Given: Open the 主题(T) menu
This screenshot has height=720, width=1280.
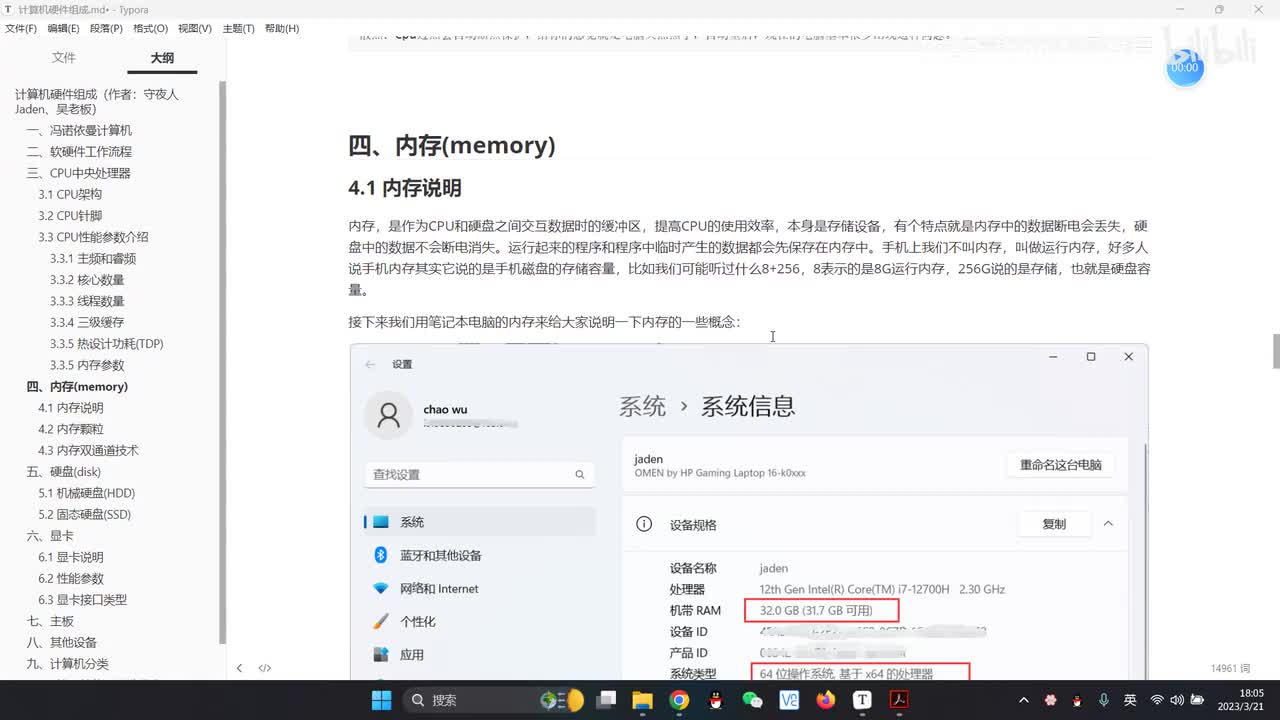Looking at the screenshot, I should 238,28.
